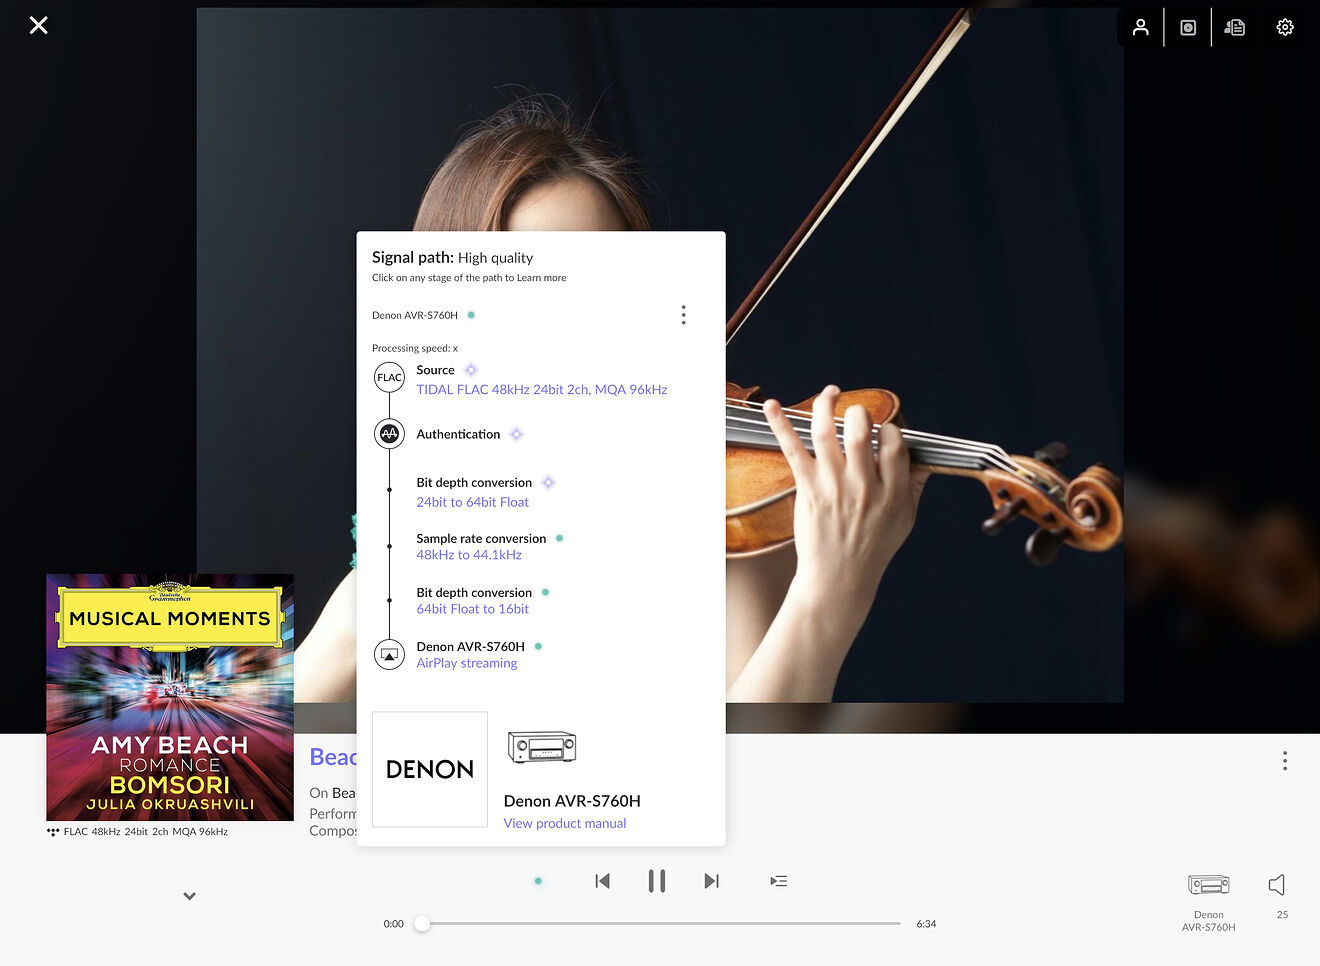
Task: Open 64bit Float to 16bit conversion
Action: [472, 609]
